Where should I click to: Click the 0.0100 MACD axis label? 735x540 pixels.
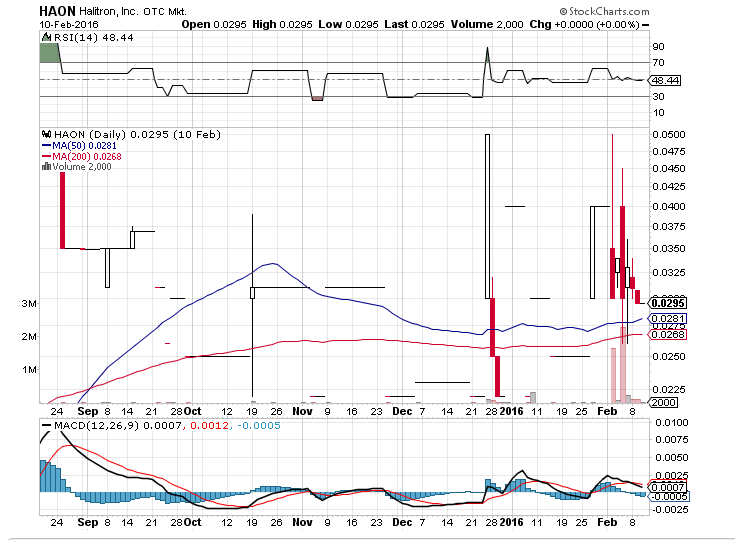[671, 423]
